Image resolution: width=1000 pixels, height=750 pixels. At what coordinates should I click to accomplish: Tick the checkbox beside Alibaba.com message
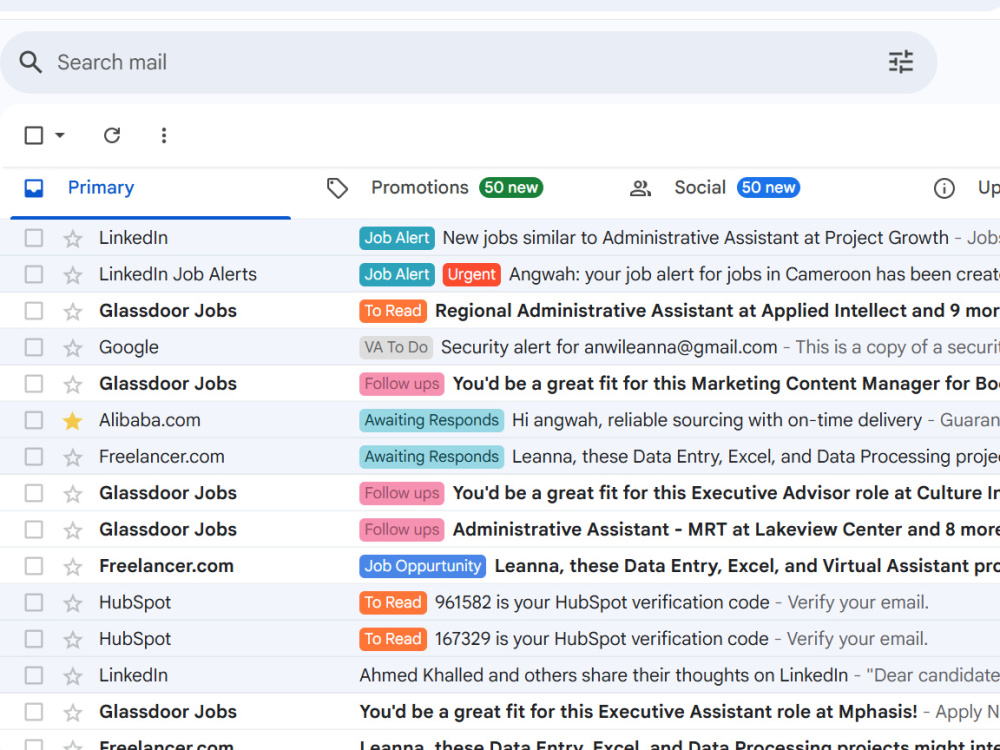pyautogui.click(x=34, y=420)
